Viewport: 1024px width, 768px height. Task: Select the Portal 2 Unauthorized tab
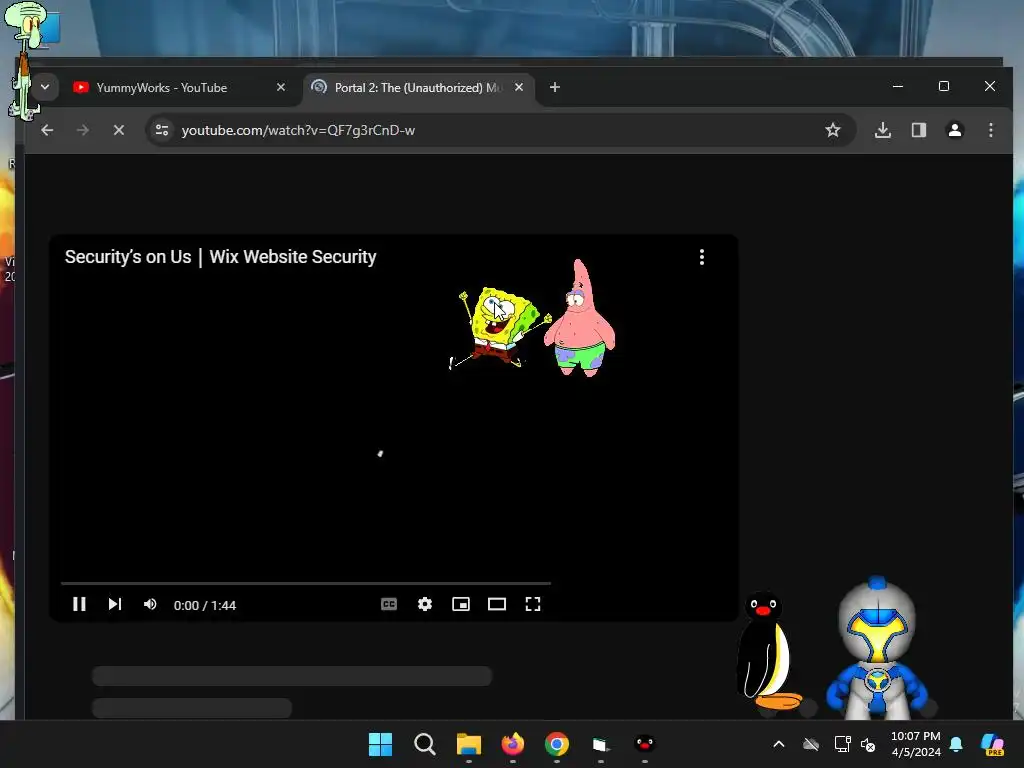point(418,88)
